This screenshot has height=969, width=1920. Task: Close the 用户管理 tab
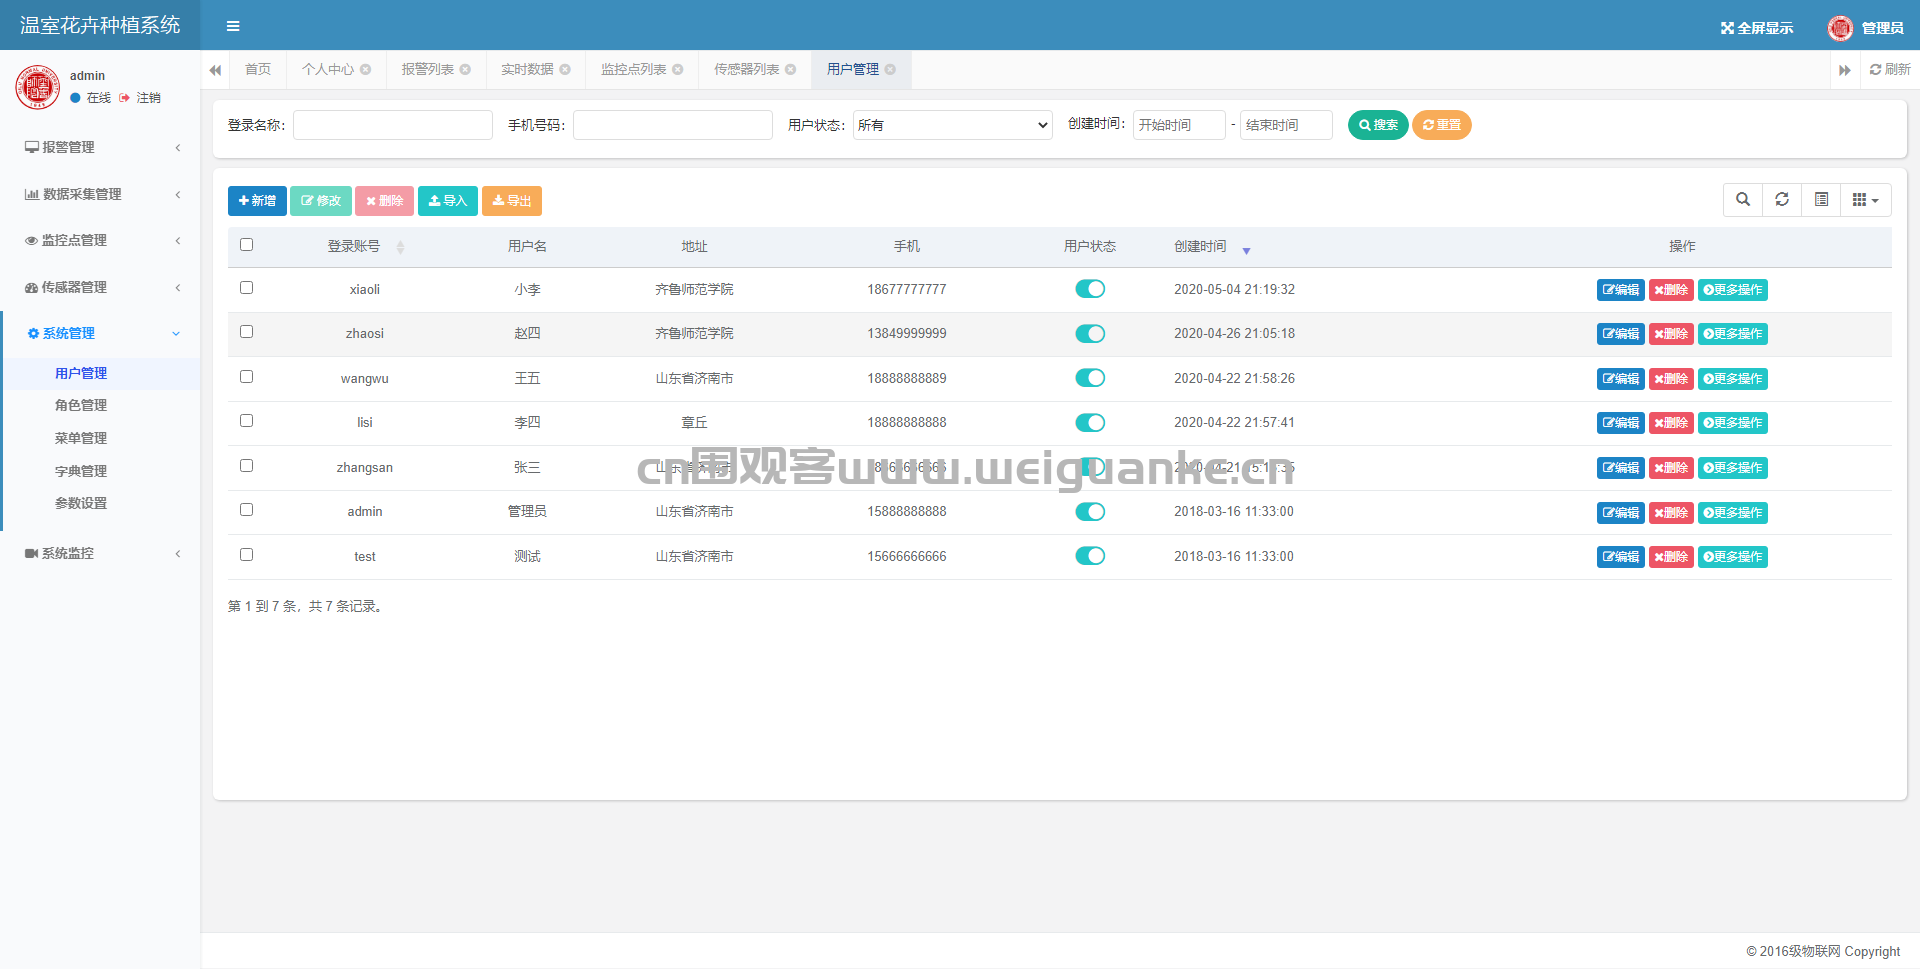890,69
